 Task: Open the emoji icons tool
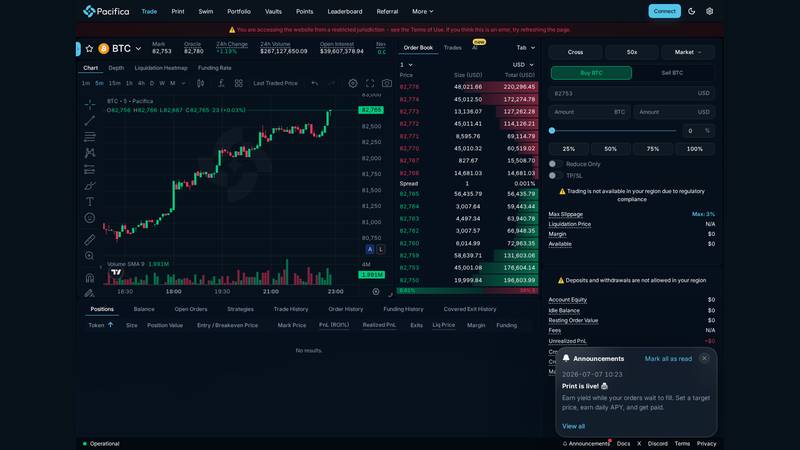coord(90,218)
